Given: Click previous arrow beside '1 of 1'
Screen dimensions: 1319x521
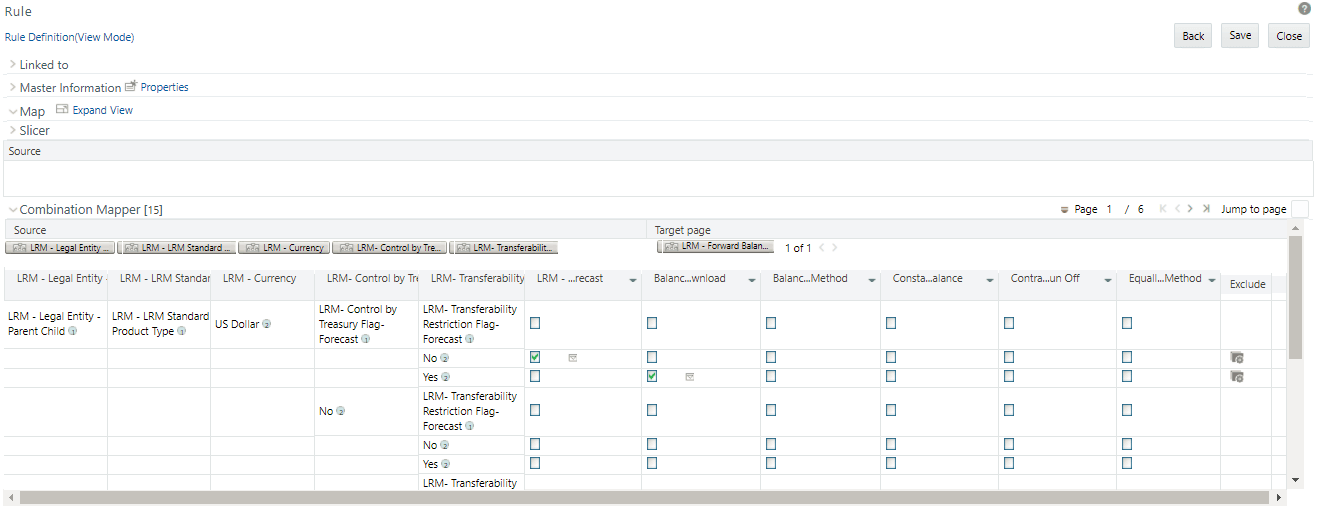Looking at the screenshot, I should pyautogui.click(x=821, y=247).
